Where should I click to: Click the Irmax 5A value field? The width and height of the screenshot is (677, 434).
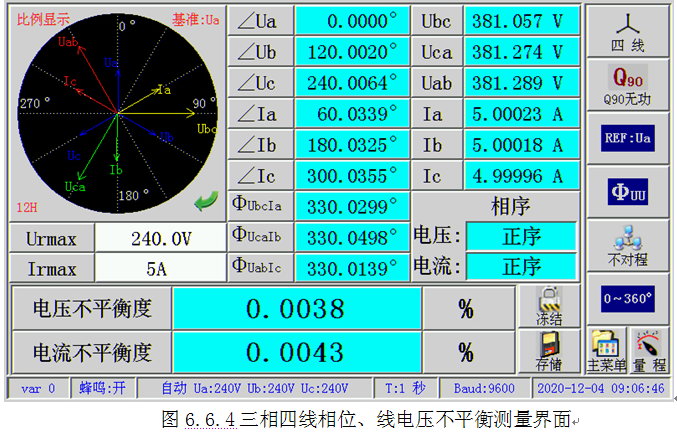coord(161,269)
